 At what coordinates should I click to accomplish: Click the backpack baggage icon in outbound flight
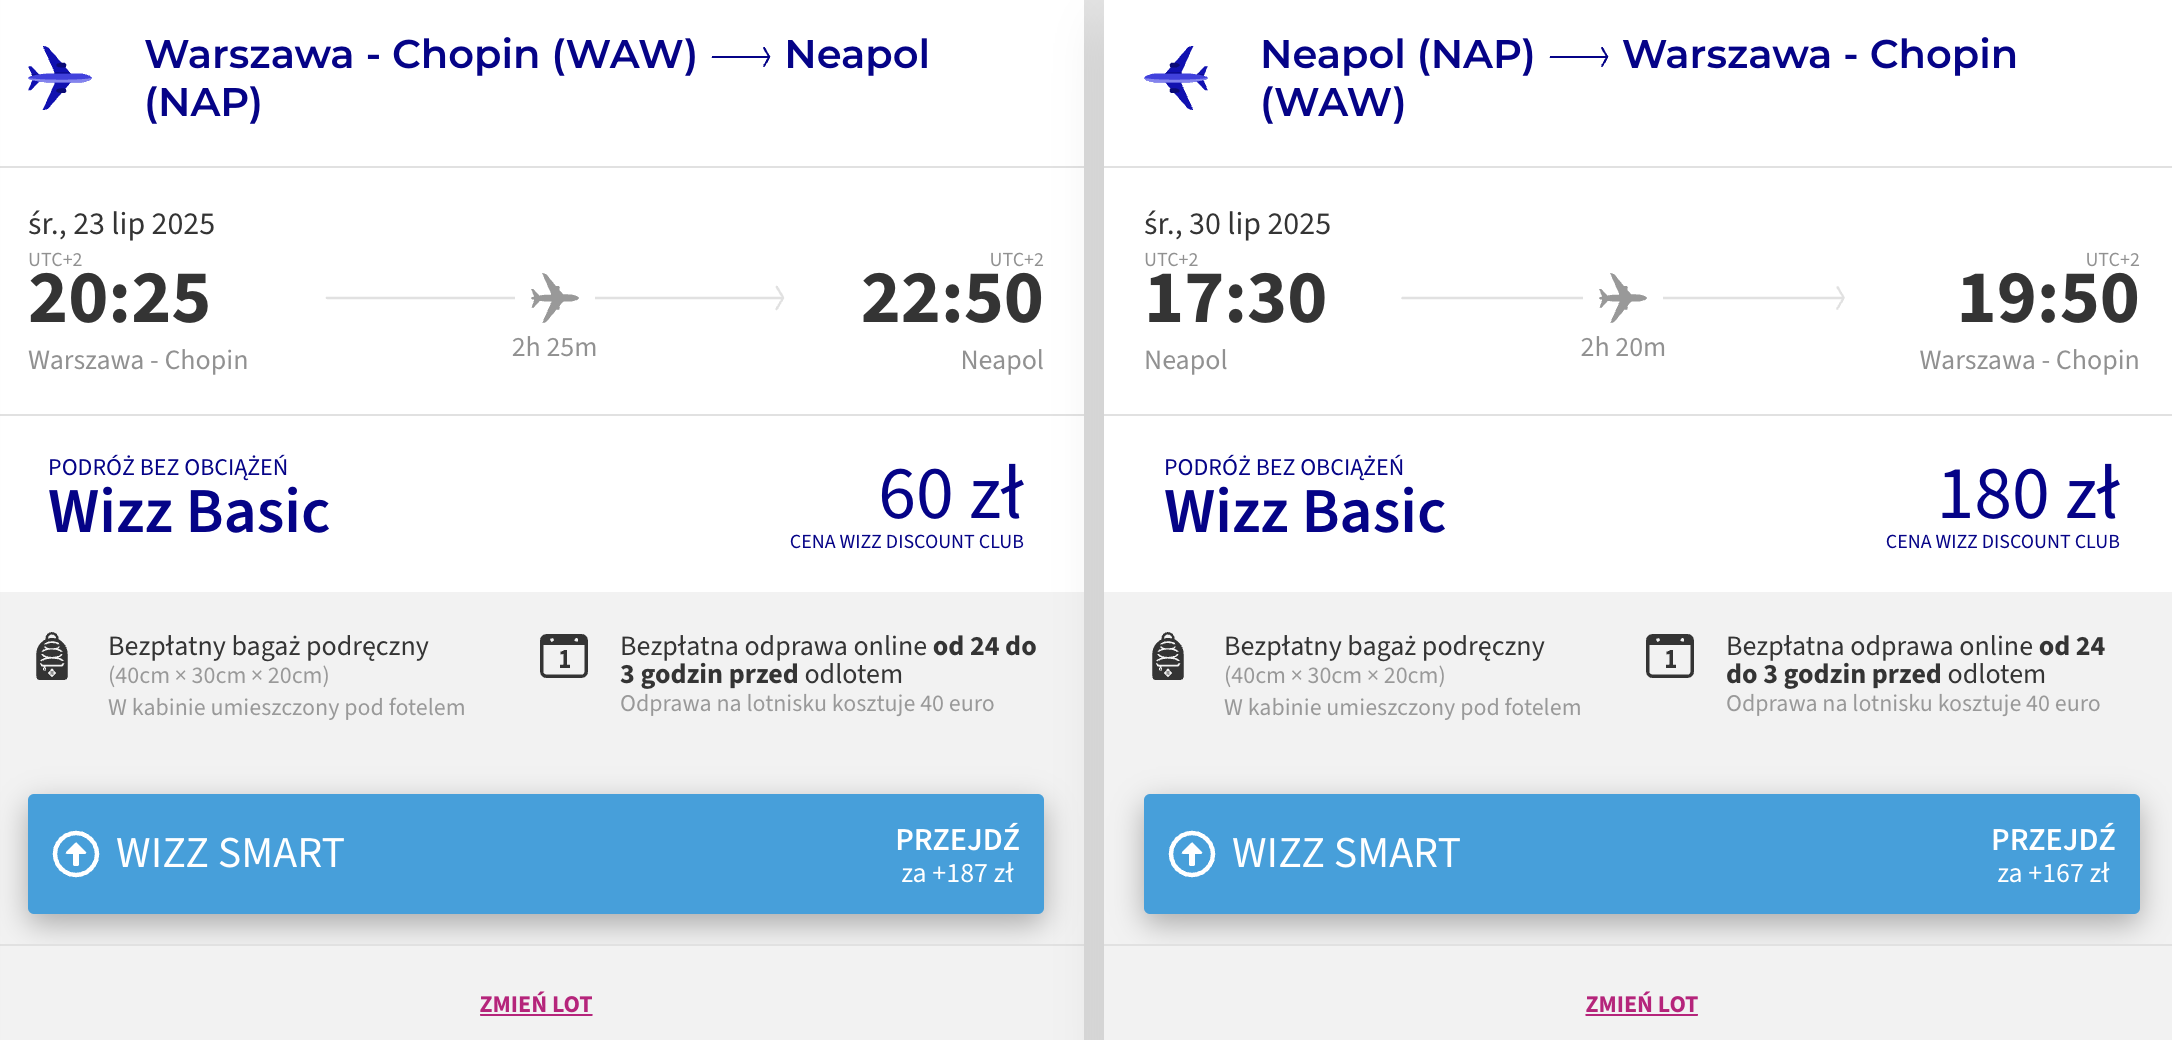(x=52, y=657)
